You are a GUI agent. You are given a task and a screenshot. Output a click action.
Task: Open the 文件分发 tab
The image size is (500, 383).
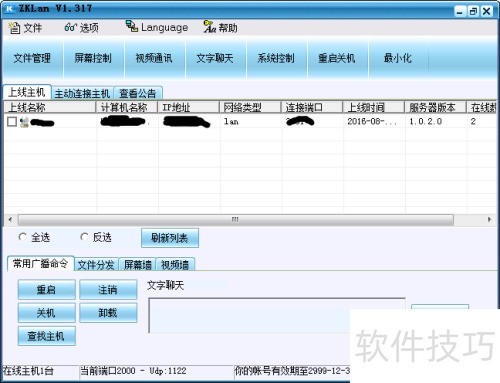[96, 265]
